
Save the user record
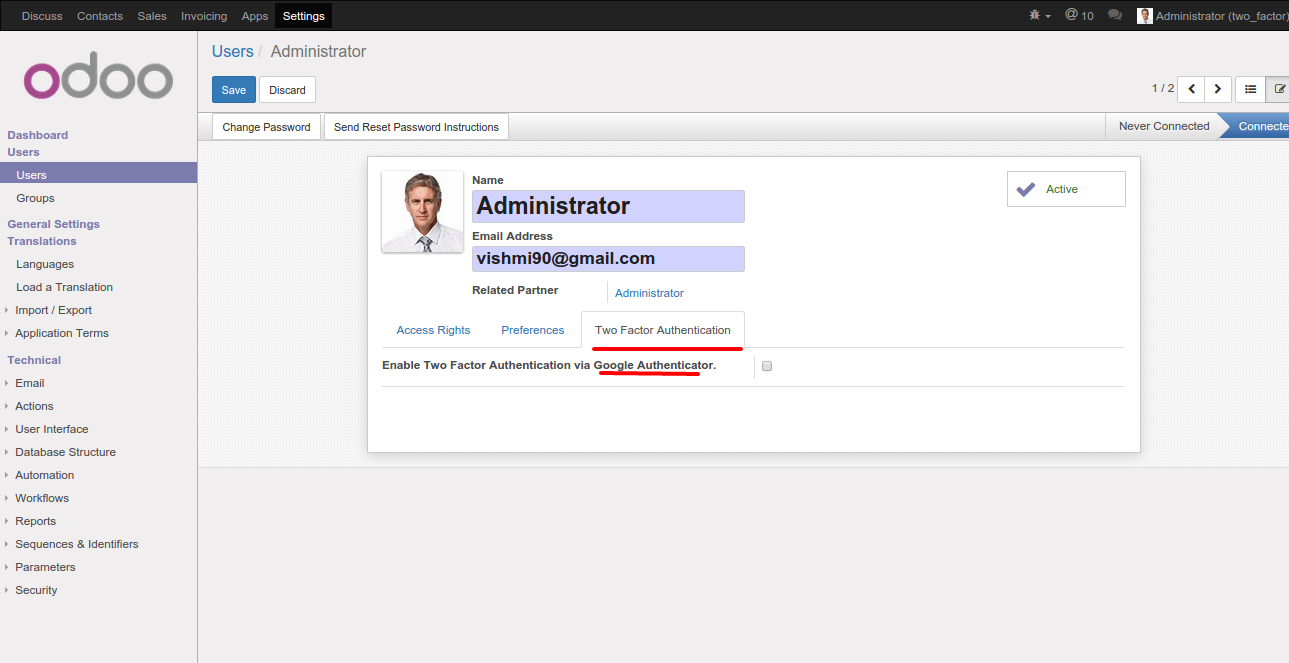point(233,90)
